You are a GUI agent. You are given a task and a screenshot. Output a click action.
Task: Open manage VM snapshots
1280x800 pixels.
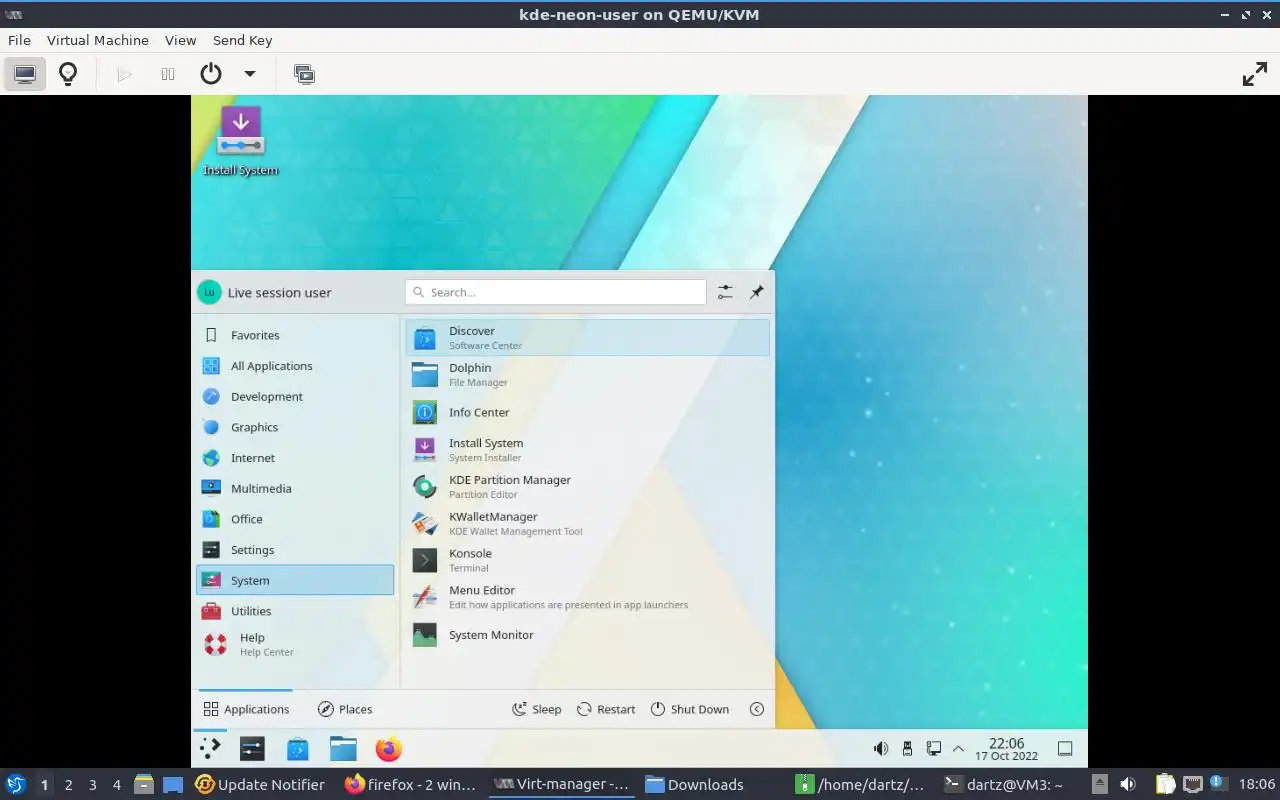(x=304, y=74)
